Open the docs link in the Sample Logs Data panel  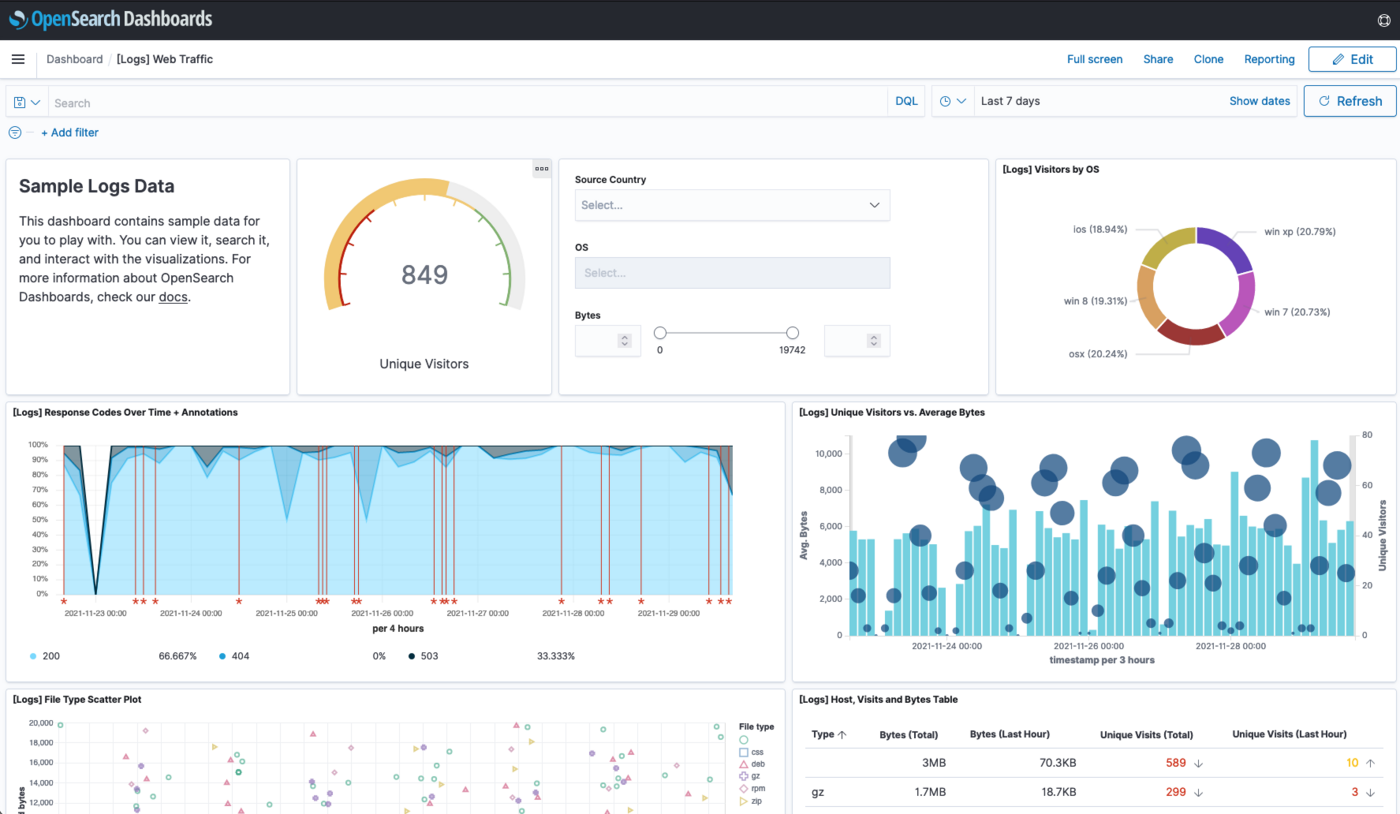pyautogui.click(x=172, y=297)
